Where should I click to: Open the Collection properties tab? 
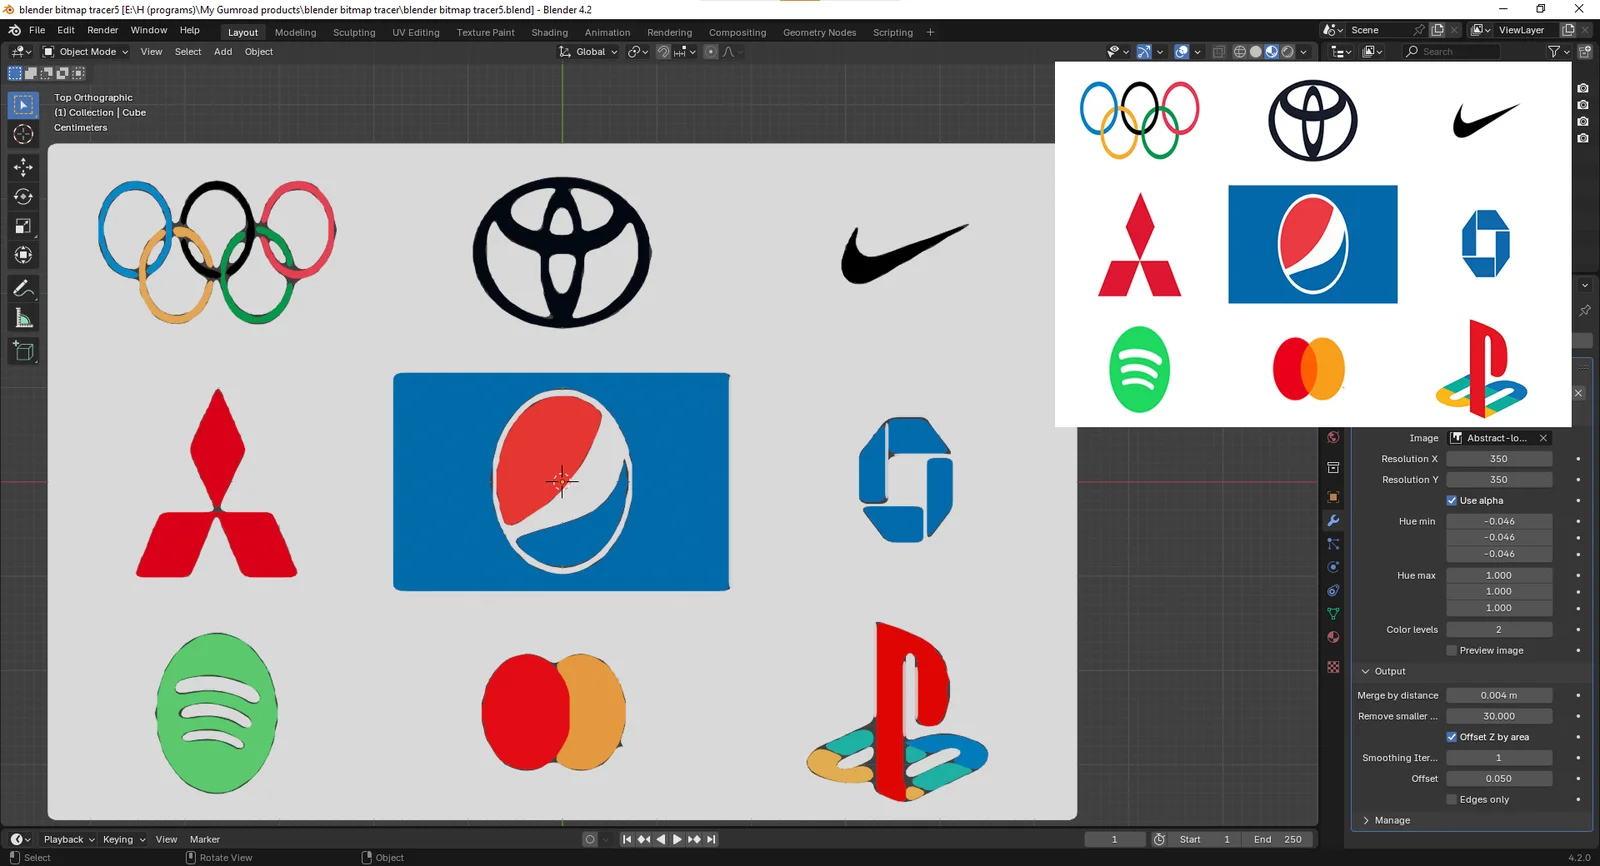click(x=1333, y=467)
